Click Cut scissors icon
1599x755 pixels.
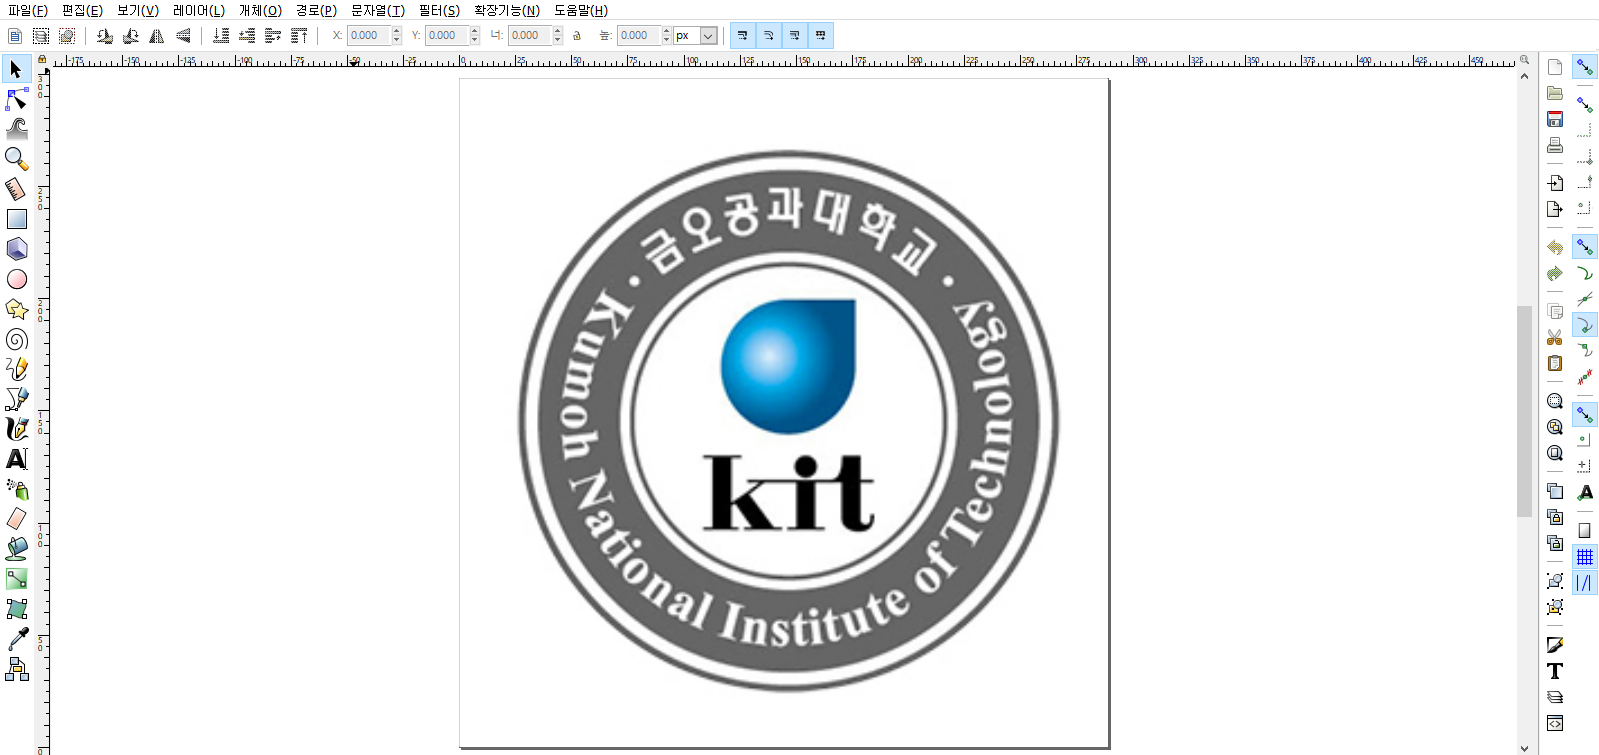1555,337
